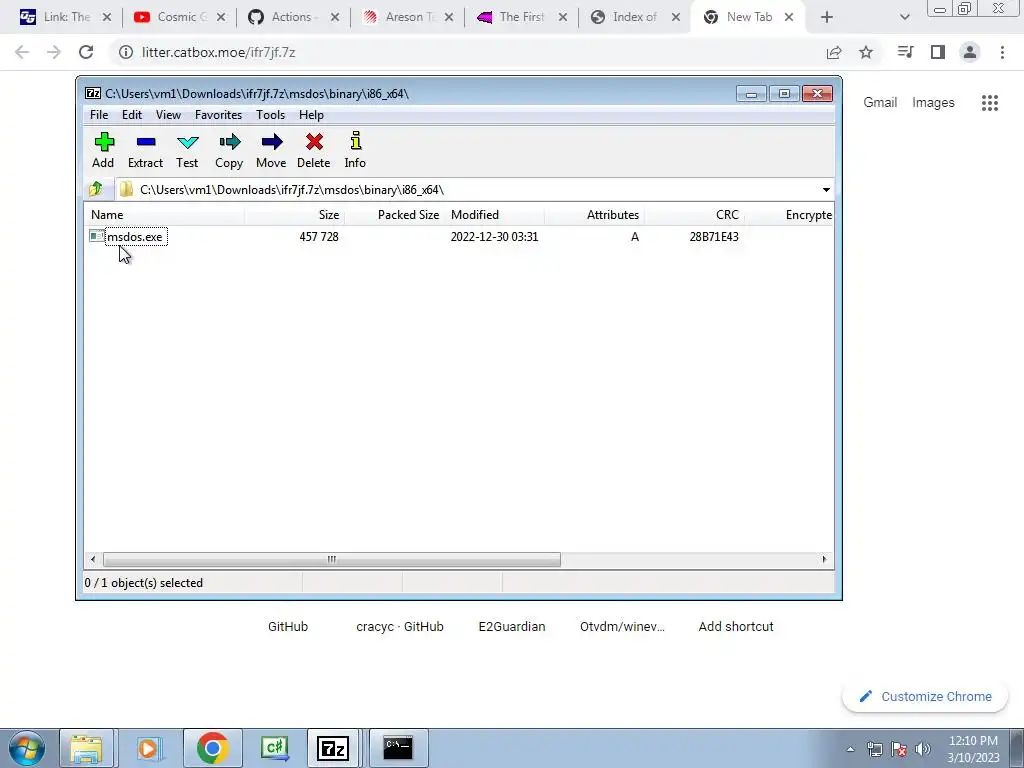The height and width of the screenshot is (768, 1024).
Task: Open the E2Guardian shortcut
Action: (512, 626)
